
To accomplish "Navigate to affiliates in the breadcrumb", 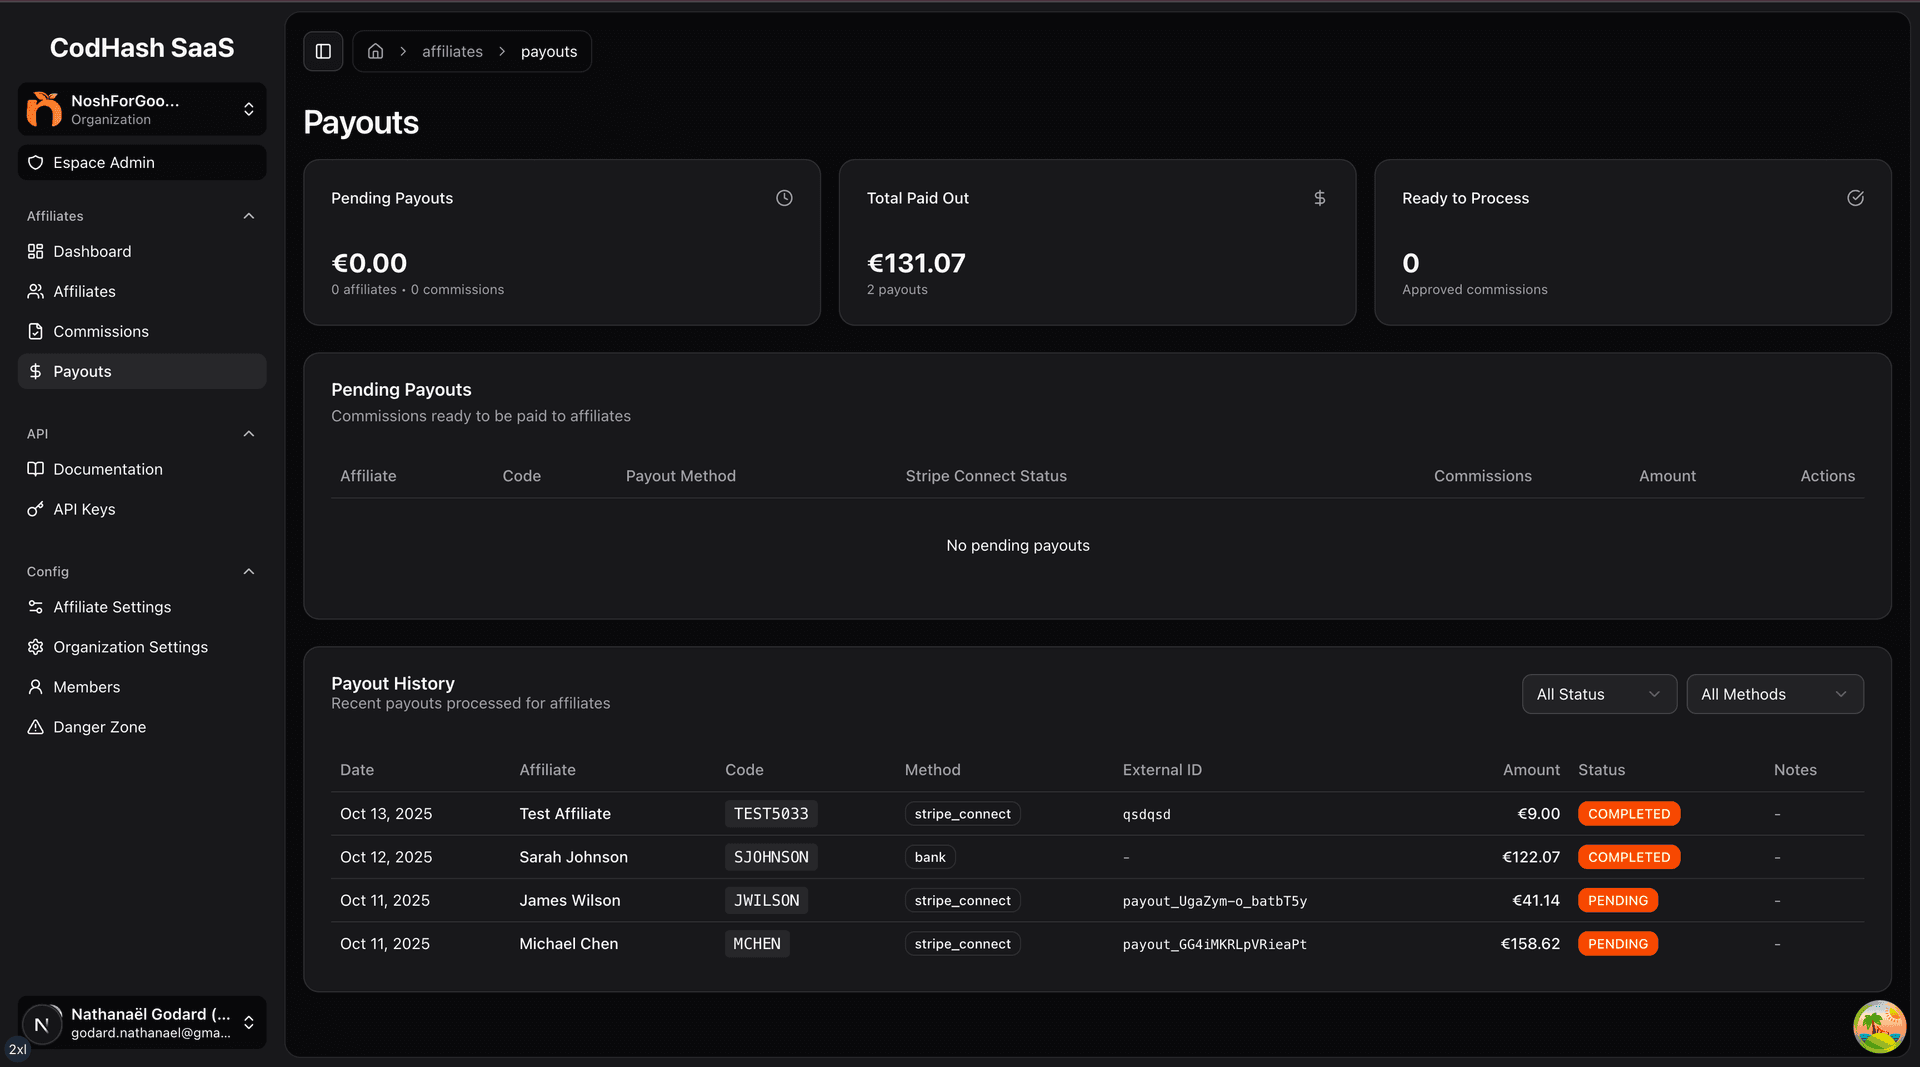I will point(452,51).
